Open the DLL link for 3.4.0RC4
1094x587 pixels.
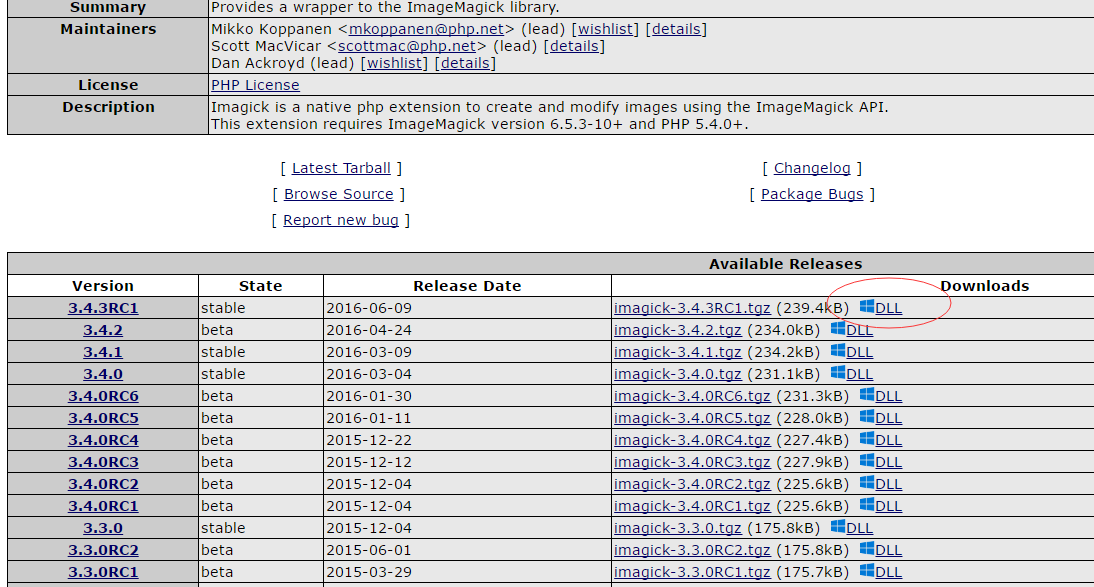tap(888, 440)
